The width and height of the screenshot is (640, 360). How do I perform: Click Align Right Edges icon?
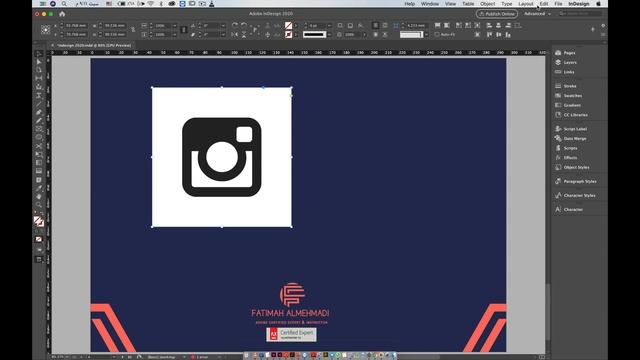(508, 25)
